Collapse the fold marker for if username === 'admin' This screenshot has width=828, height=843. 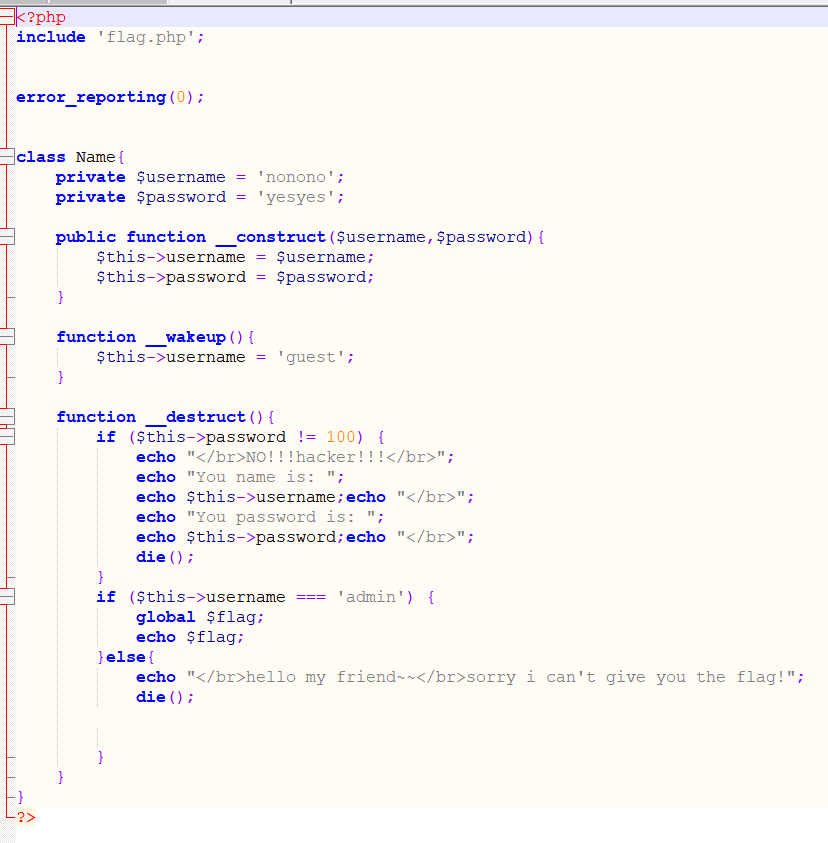coord(6,597)
